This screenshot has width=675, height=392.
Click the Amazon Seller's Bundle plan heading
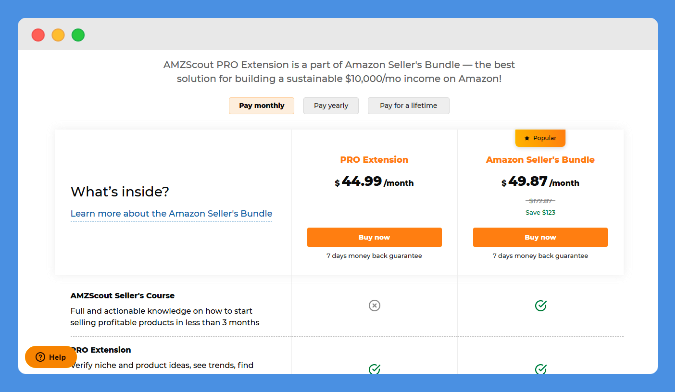coord(540,160)
